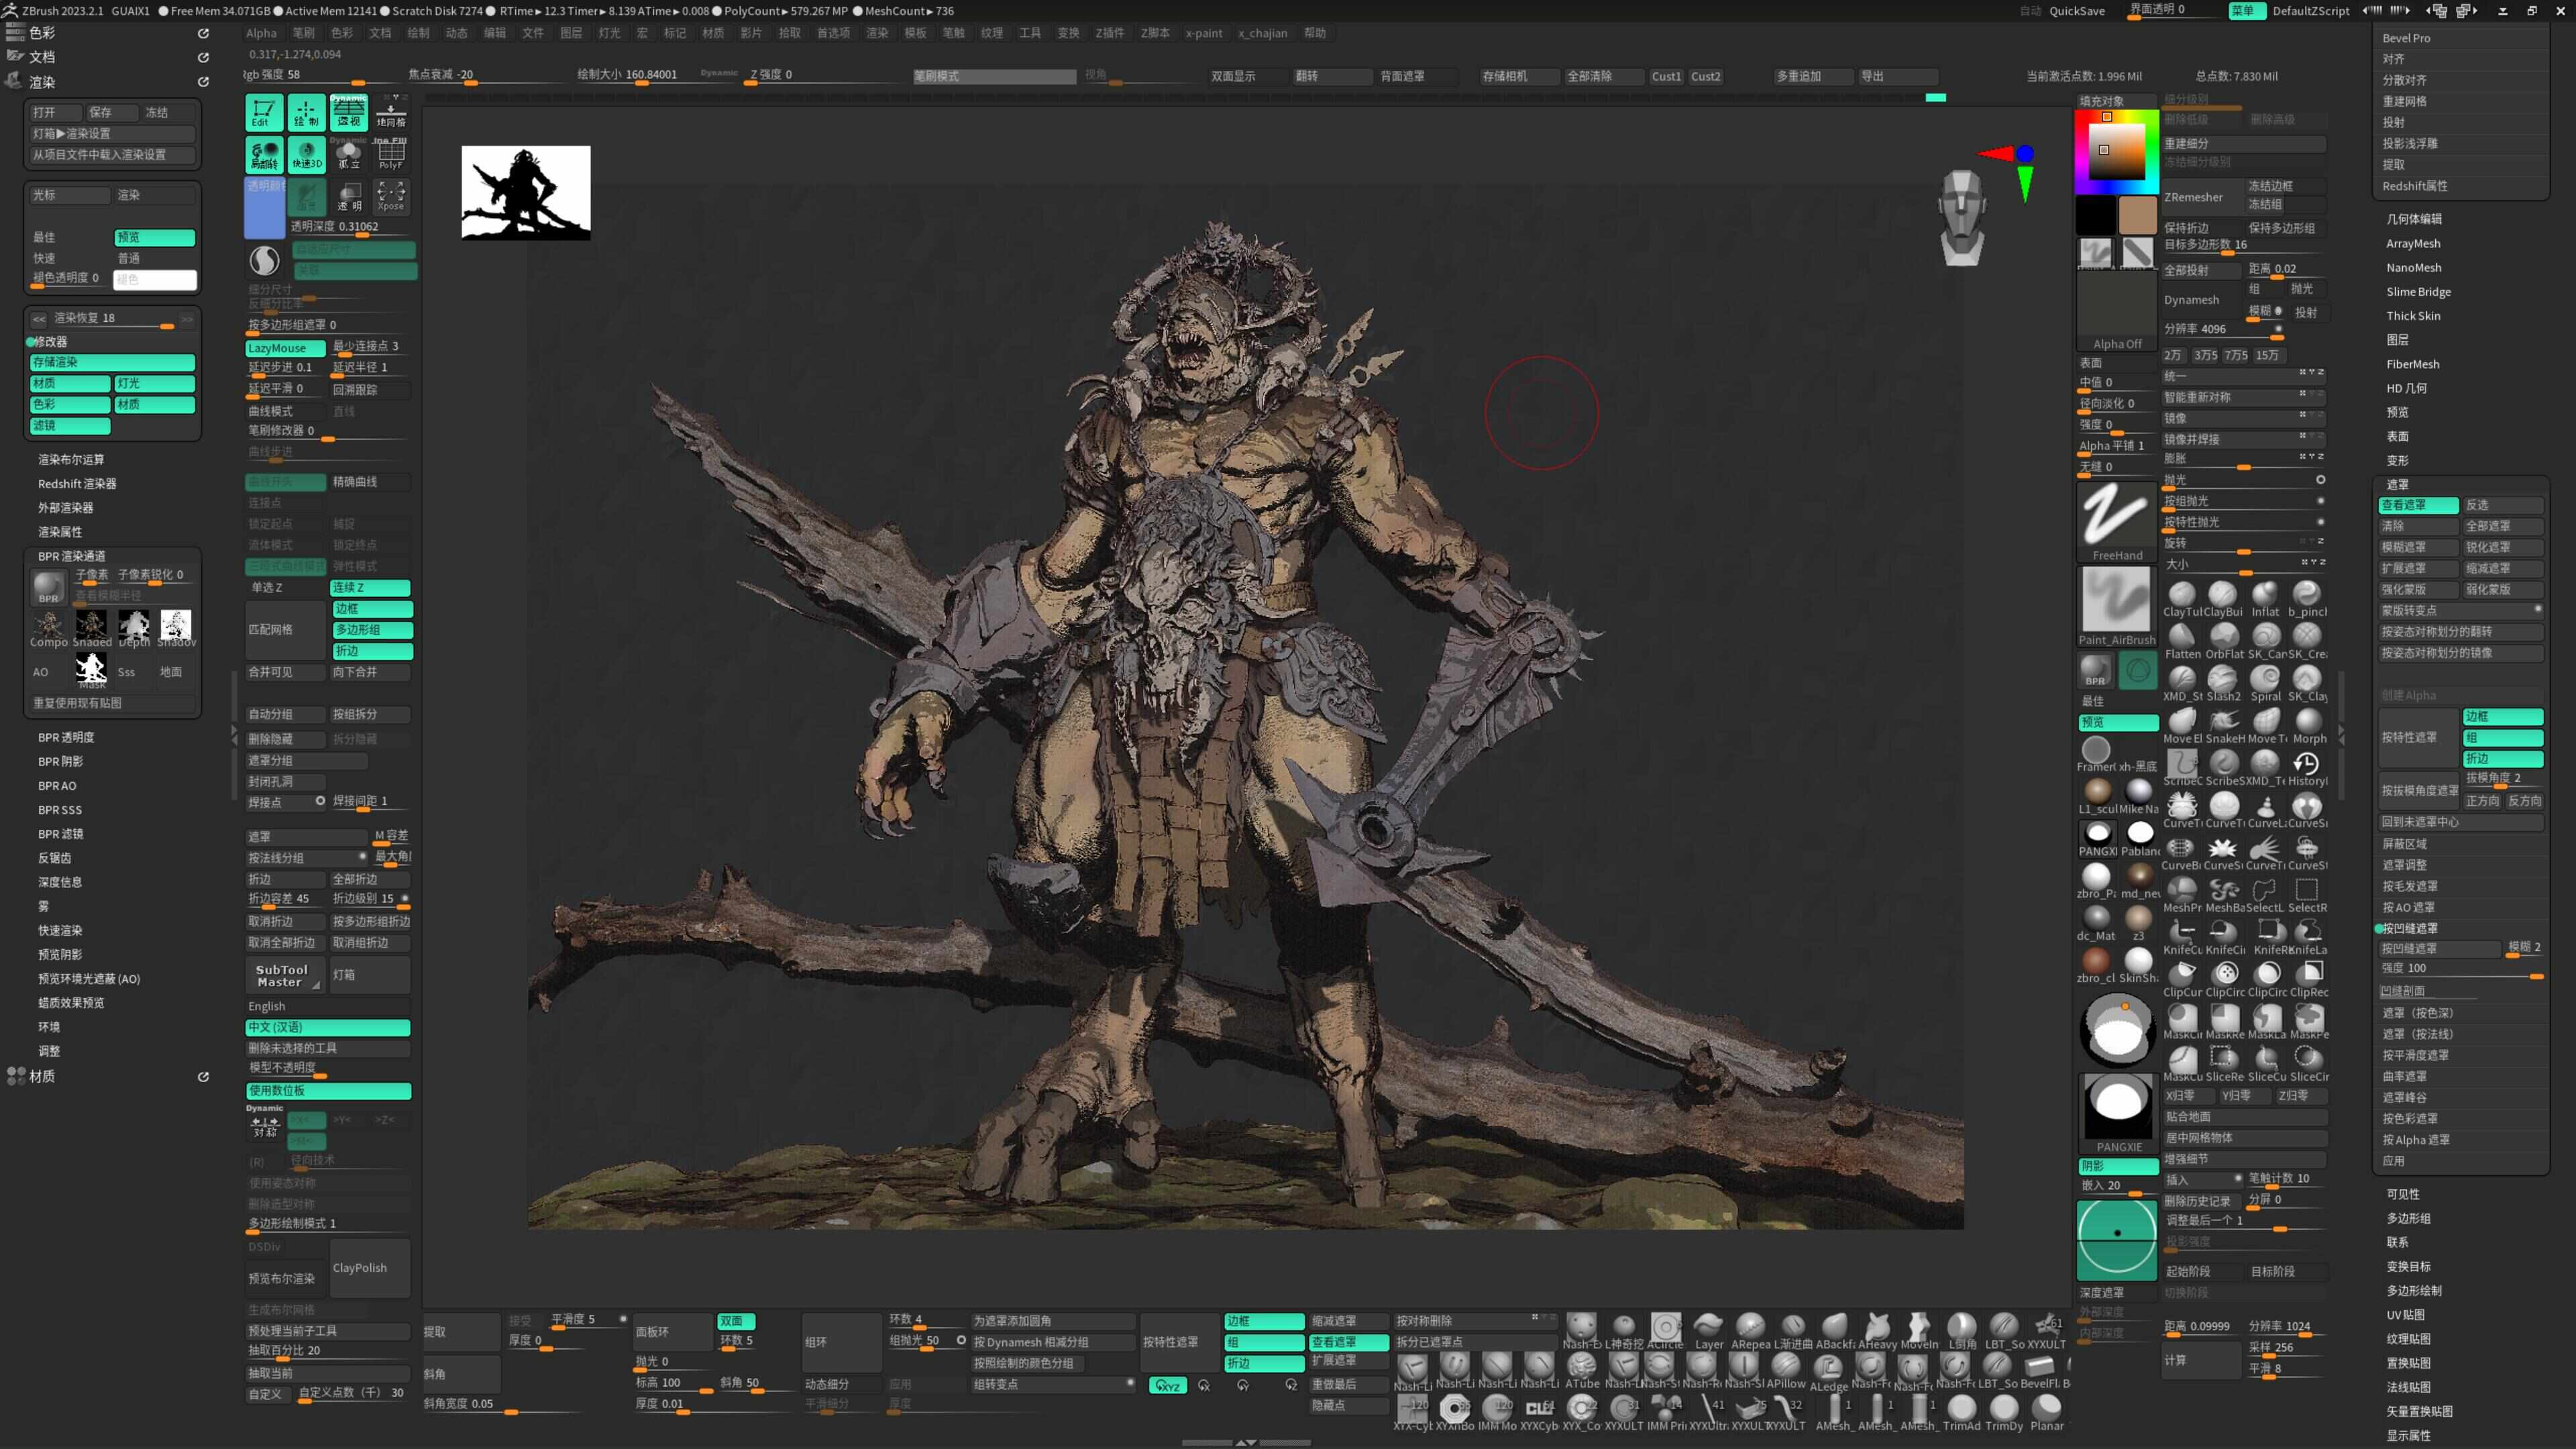The width and height of the screenshot is (2576, 1449).
Task: Open SubTool Master
Action: click(x=285, y=975)
